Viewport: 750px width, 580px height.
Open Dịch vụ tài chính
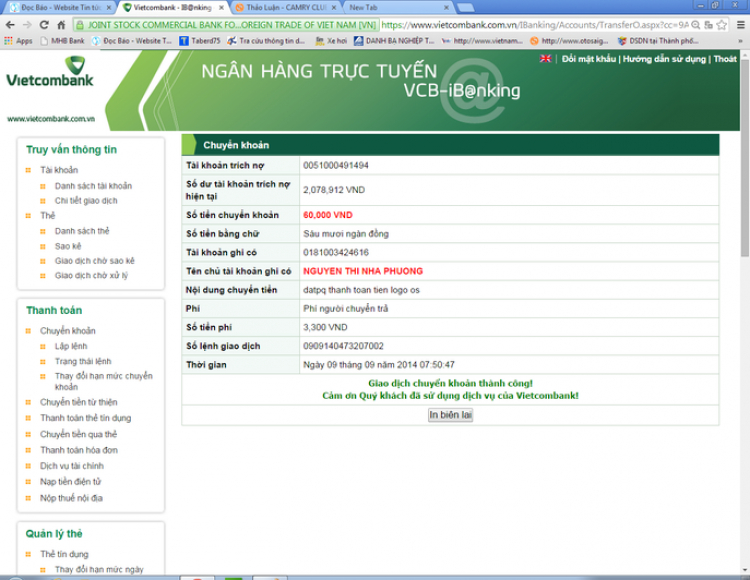[72, 466]
